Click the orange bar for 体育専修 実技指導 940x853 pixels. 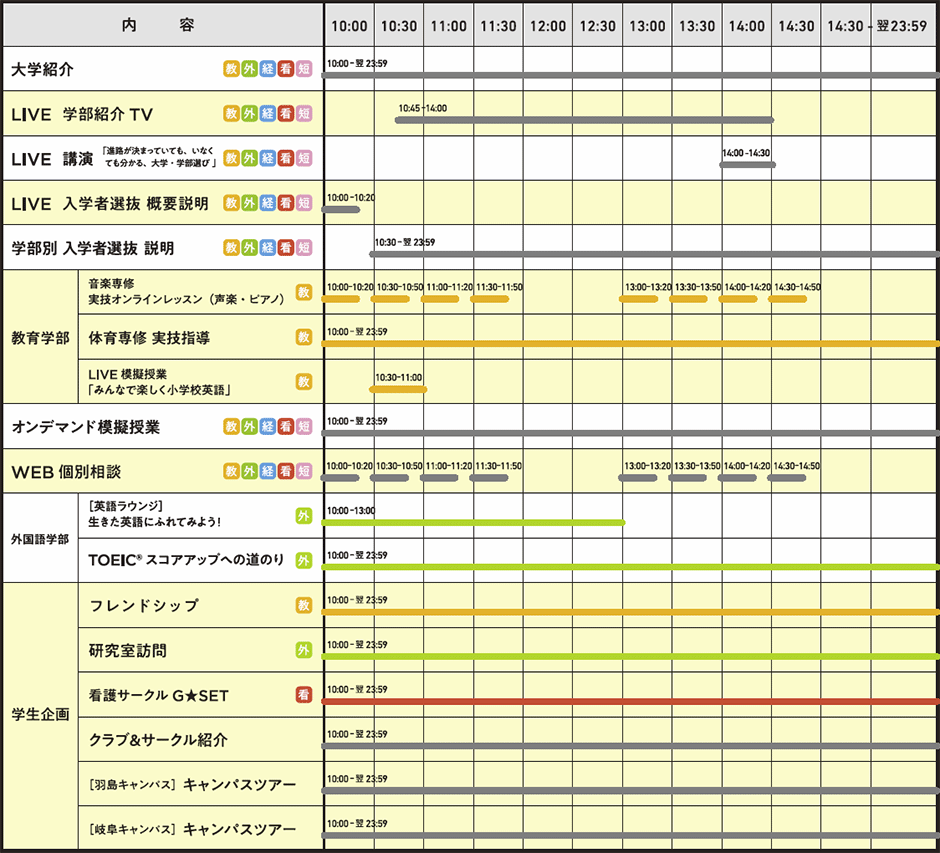click(631, 344)
